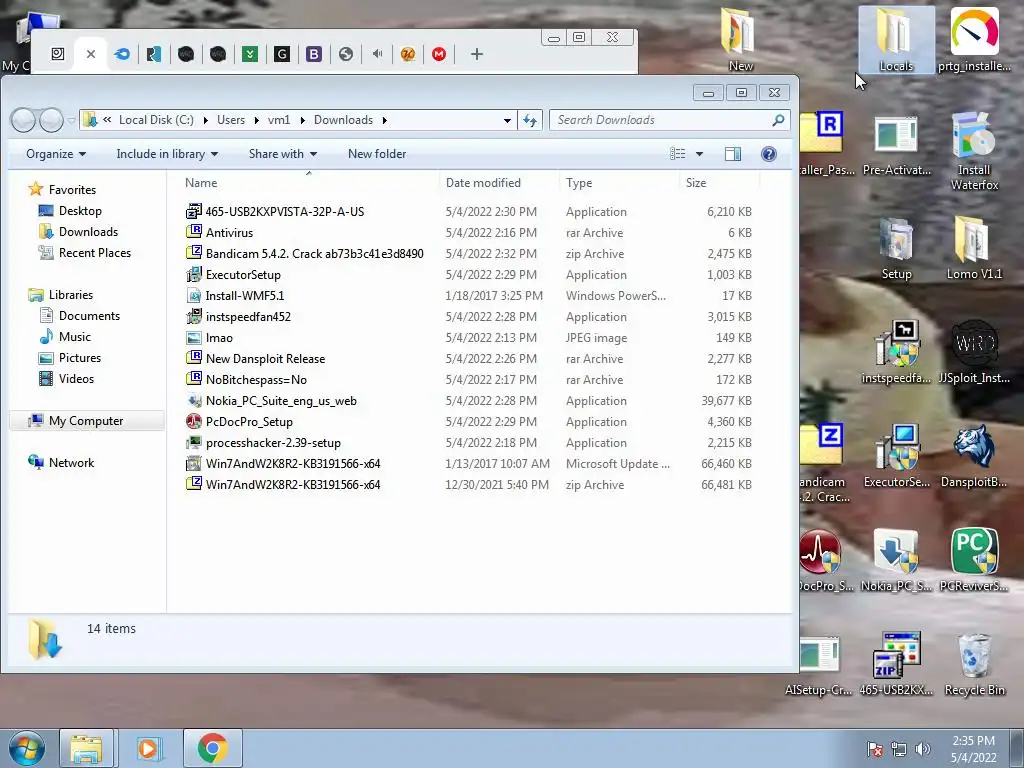The width and height of the screenshot is (1024, 768).
Task: Open Recent Places in sidebar
Action: coord(95,253)
